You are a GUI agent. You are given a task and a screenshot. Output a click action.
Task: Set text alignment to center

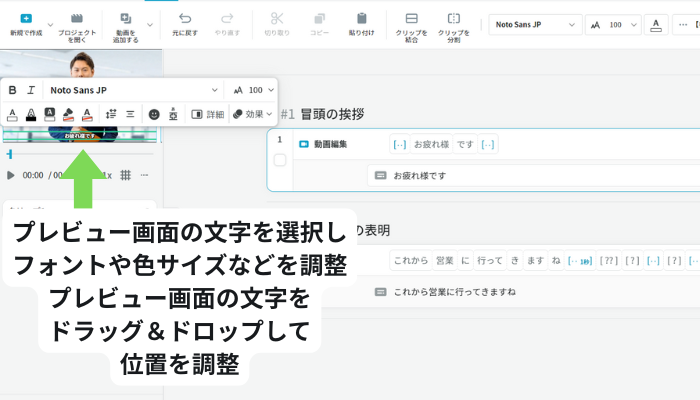pos(130,114)
